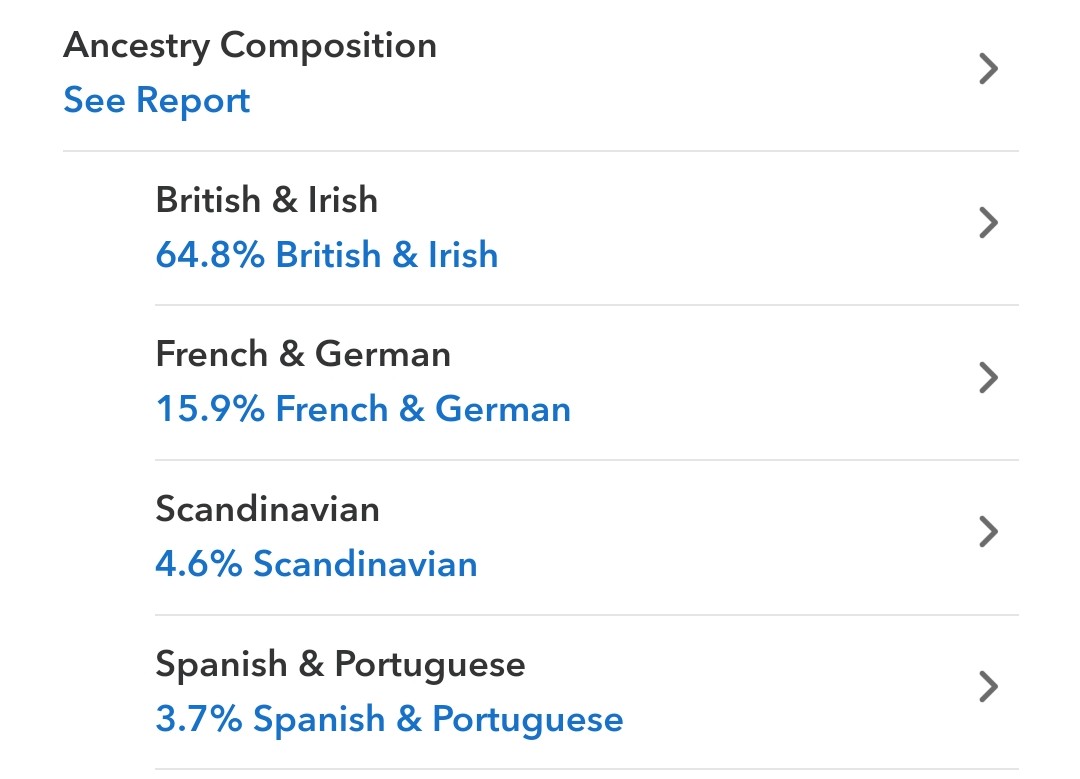Expand the dark Scandinavian heading
The width and height of the screenshot is (1080, 779).
[x=267, y=510]
